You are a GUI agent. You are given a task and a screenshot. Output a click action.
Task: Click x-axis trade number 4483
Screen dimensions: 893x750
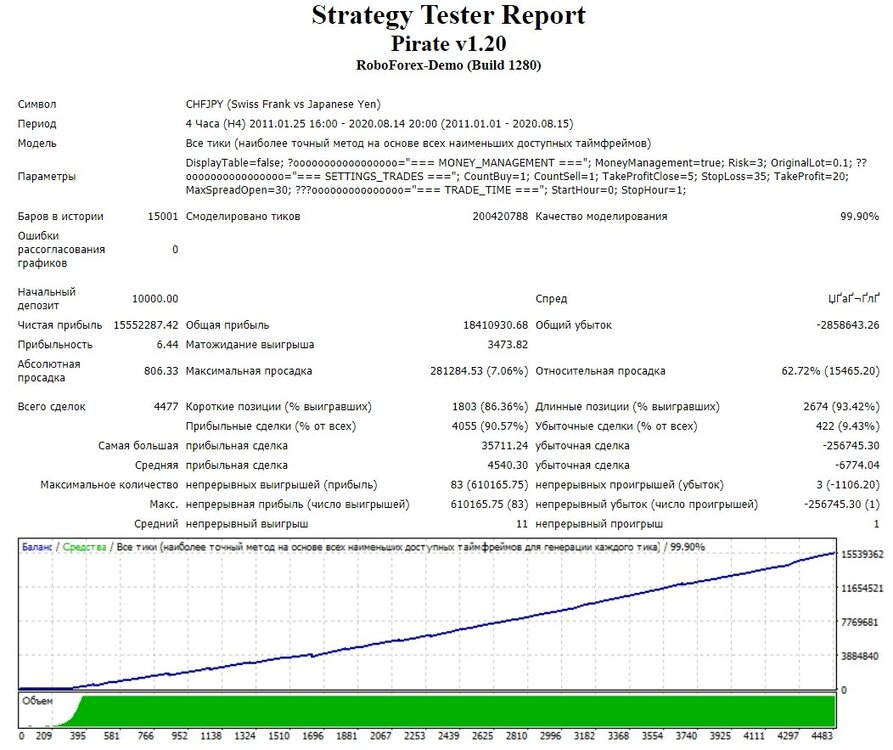pos(822,736)
